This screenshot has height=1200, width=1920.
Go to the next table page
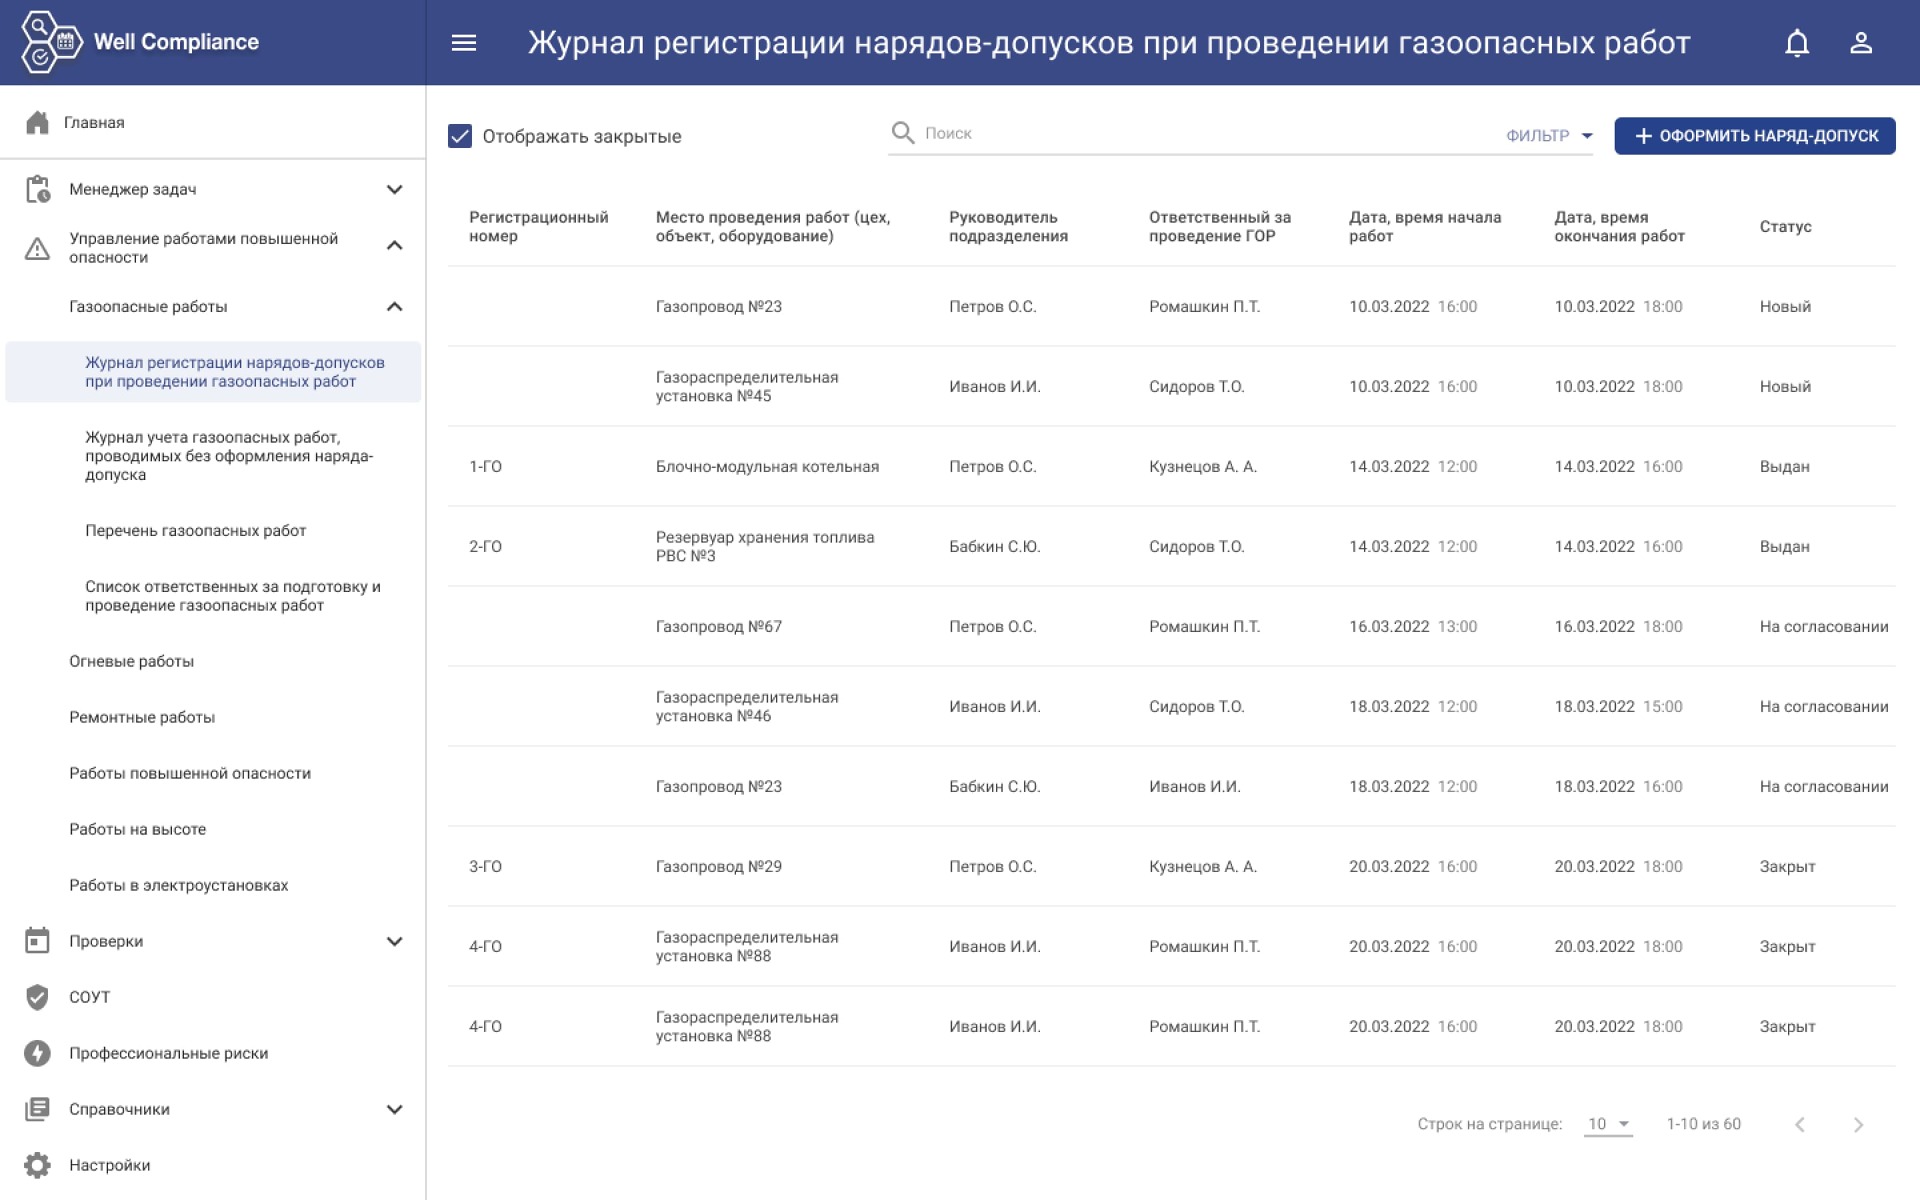tap(1858, 1125)
